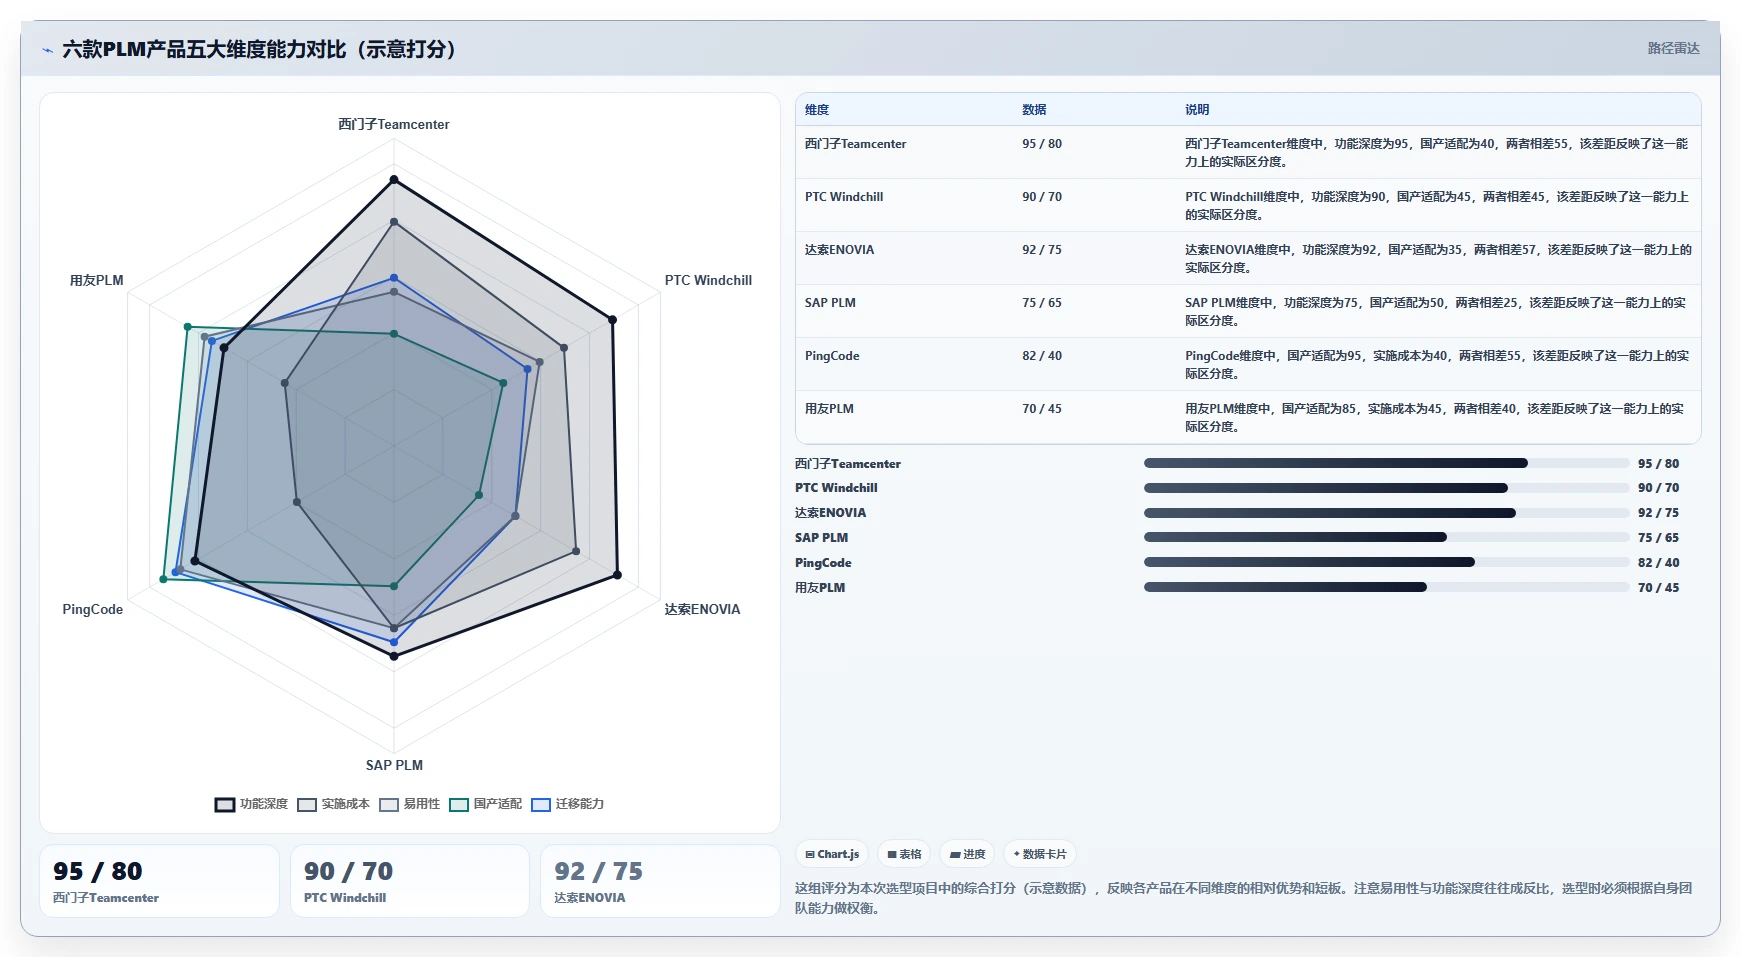Click the SAP PLM description text in 说明 column
The width and height of the screenshot is (1741, 957).
click(x=1435, y=312)
